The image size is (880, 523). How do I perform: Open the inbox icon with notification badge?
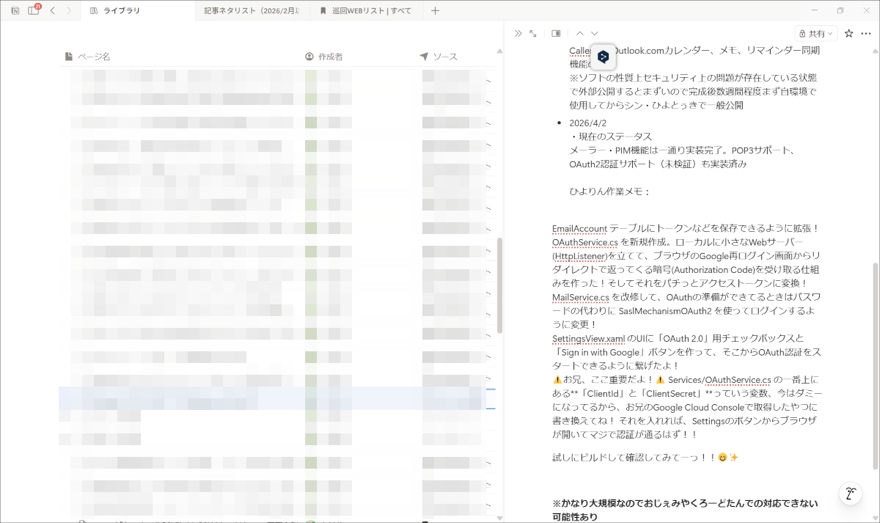point(33,11)
